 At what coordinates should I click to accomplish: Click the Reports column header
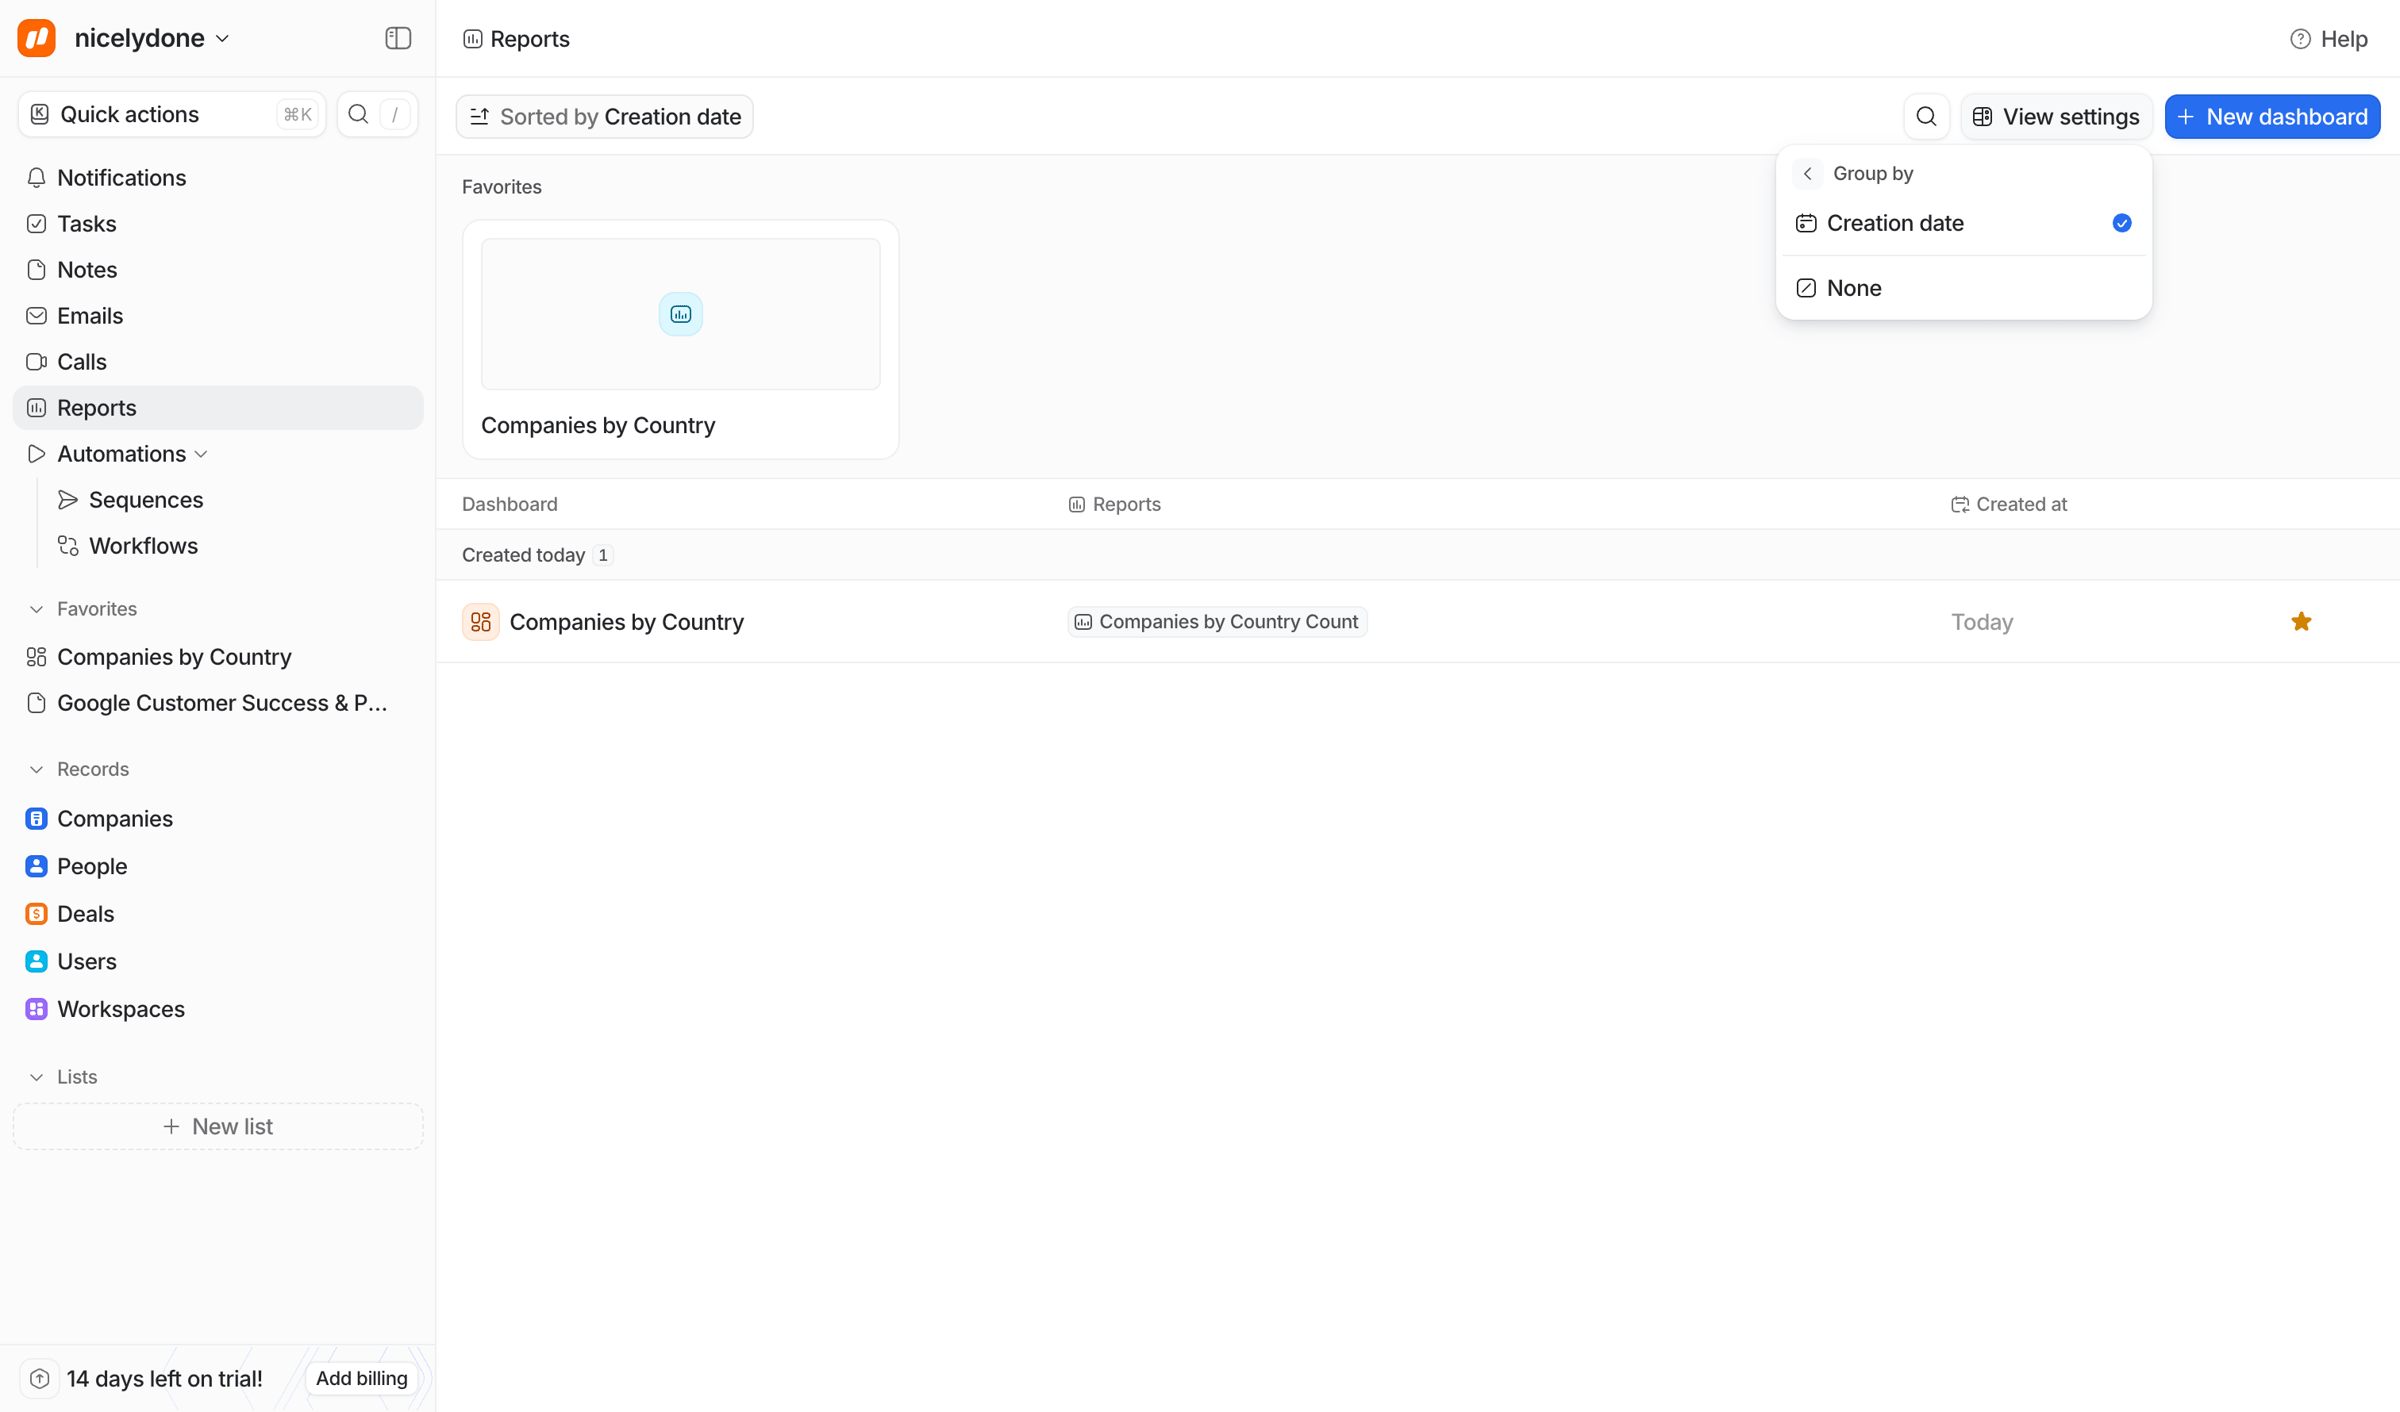point(1114,504)
